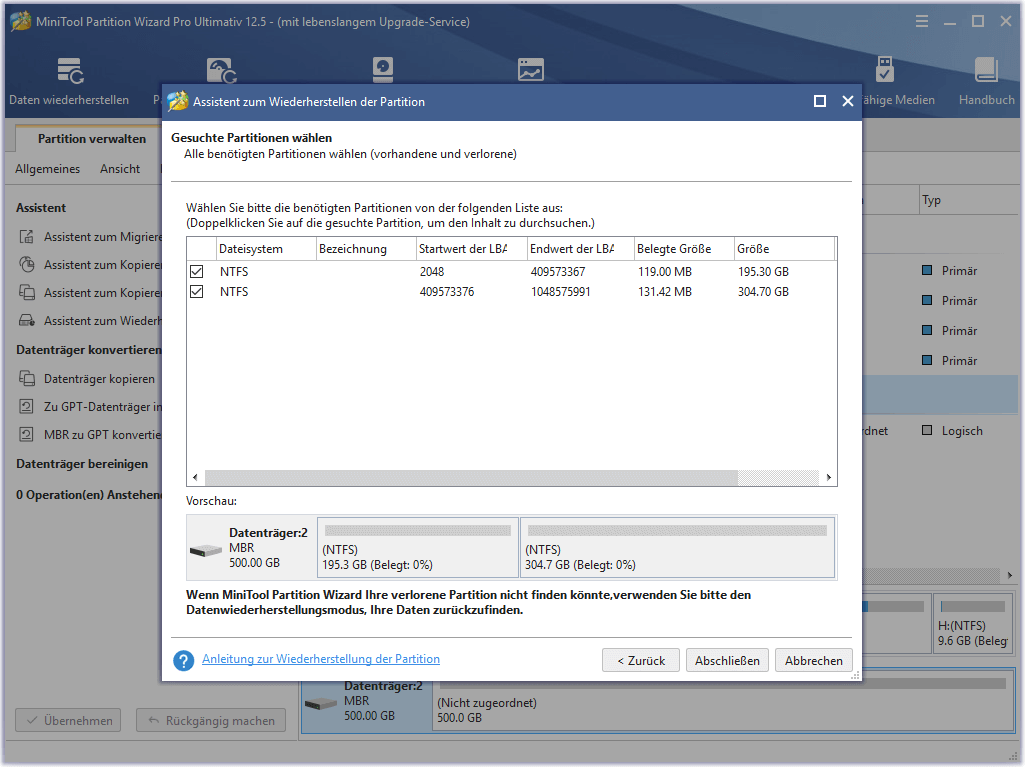This screenshot has width=1026, height=768.
Task: Click the list's left scroll arrow
Action: coord(195,478)
